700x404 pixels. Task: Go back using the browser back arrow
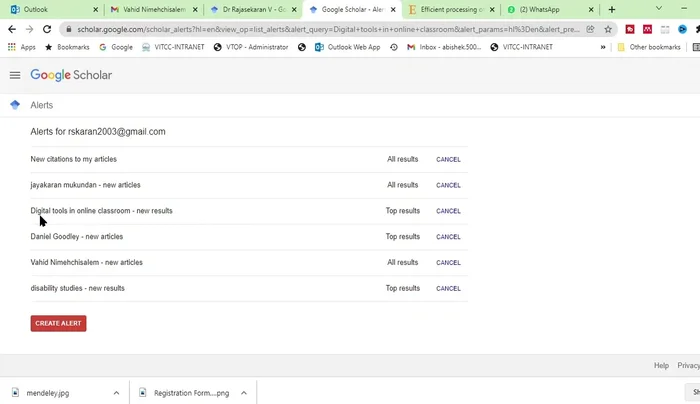(11, 29)
